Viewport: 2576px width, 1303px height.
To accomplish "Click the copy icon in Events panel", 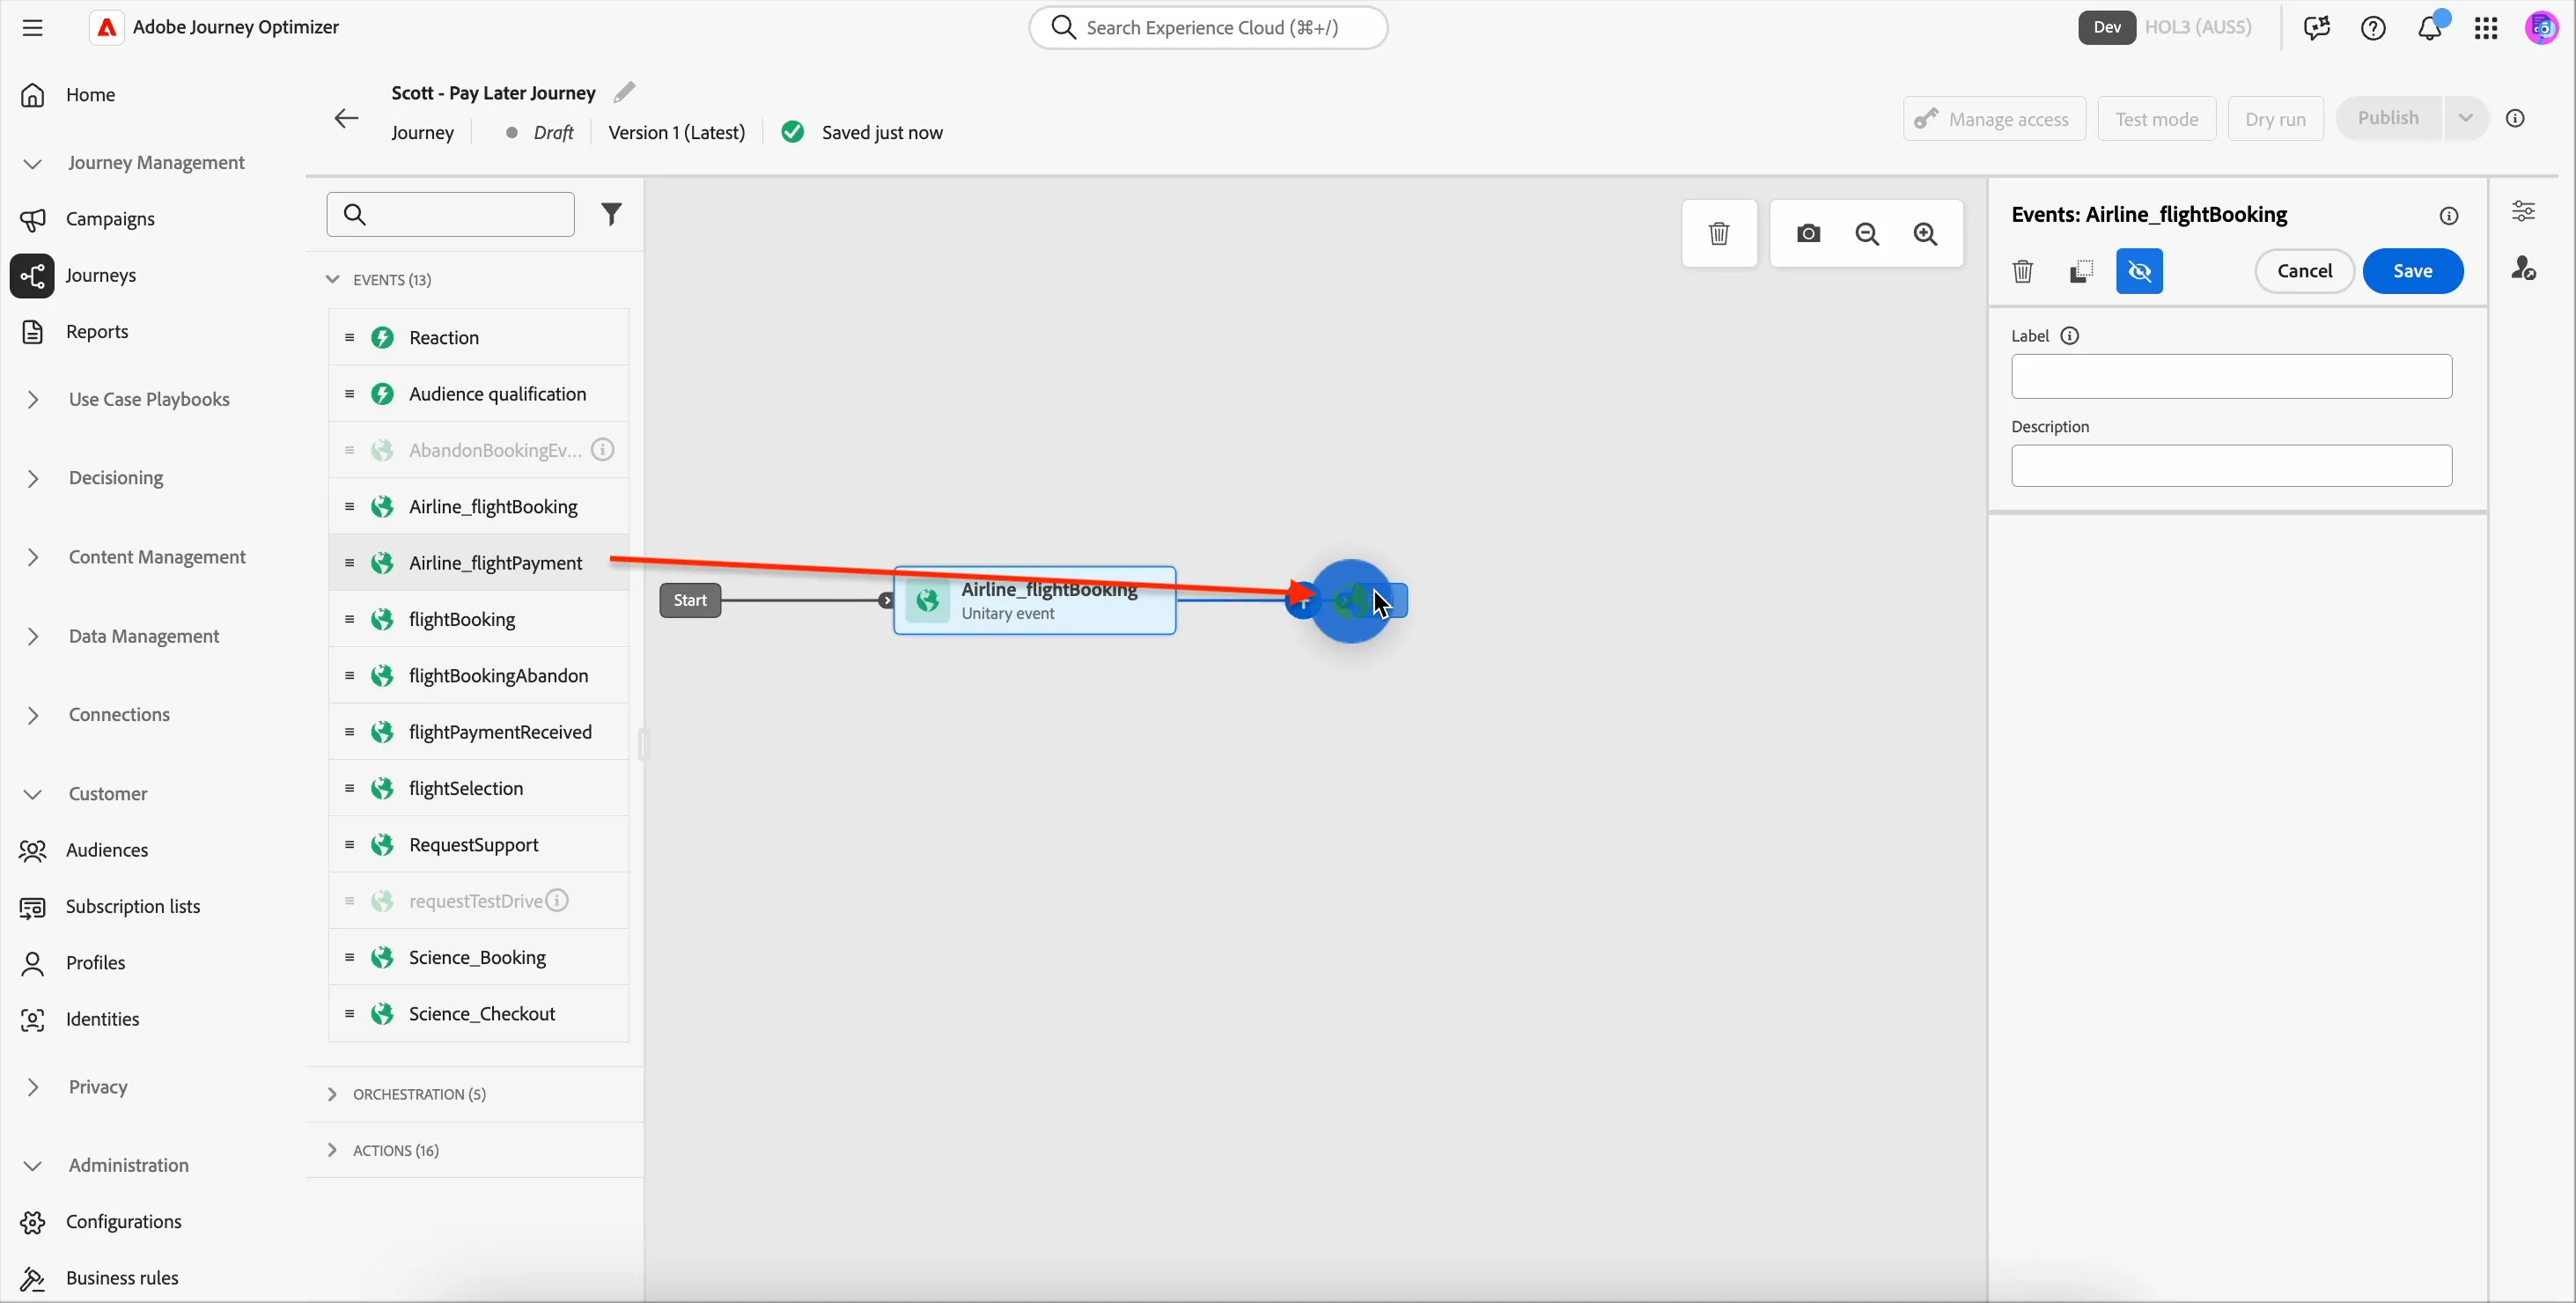I will point(2081,271).
